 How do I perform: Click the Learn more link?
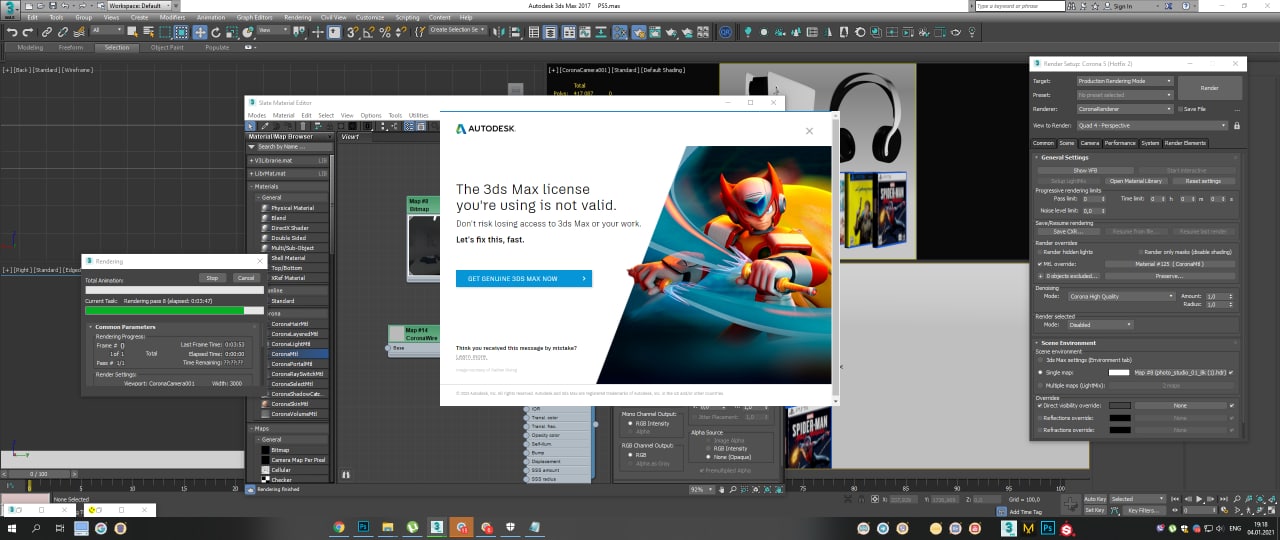(x=471, y=356)
